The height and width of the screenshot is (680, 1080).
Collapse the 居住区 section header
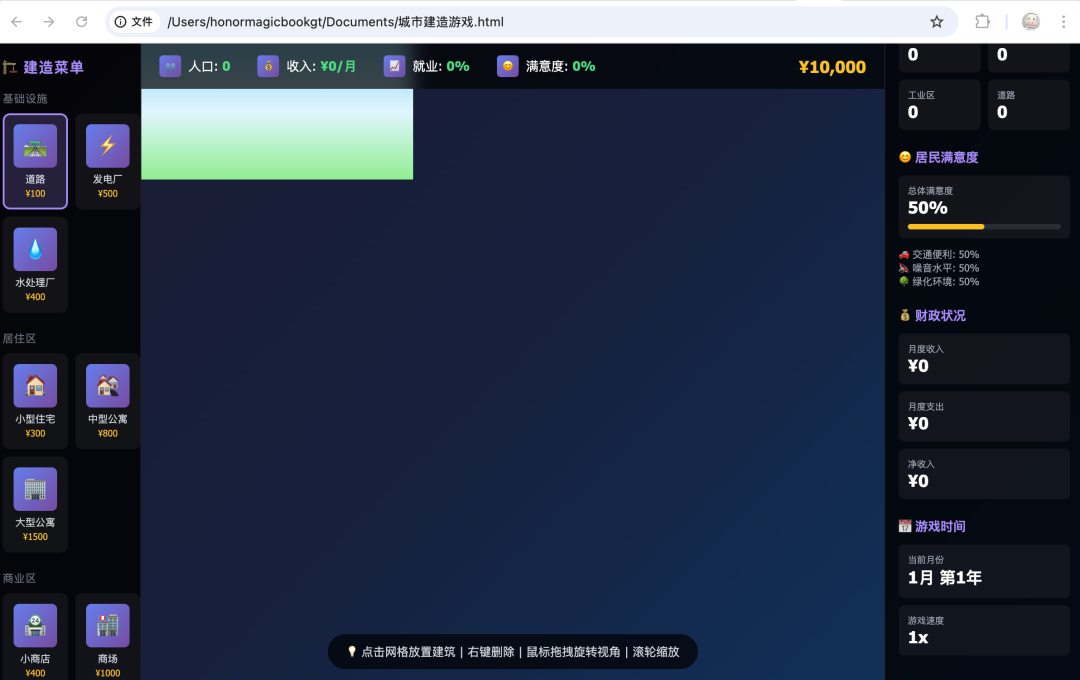pyautogui.click(x=20, y=338)
